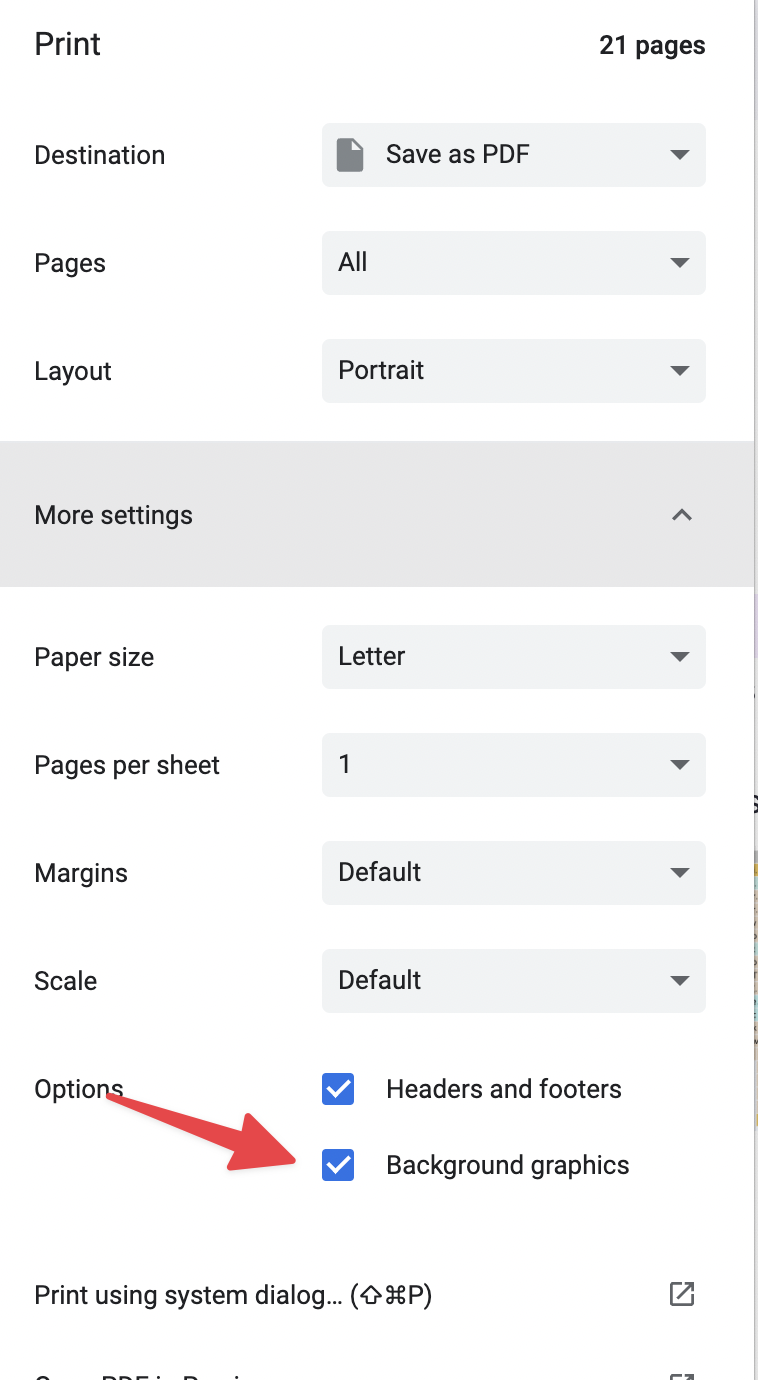The image size is (758, 1380).
Task: Click the Pages dropdown arrow icon
Action: click(x=680, y=263)
